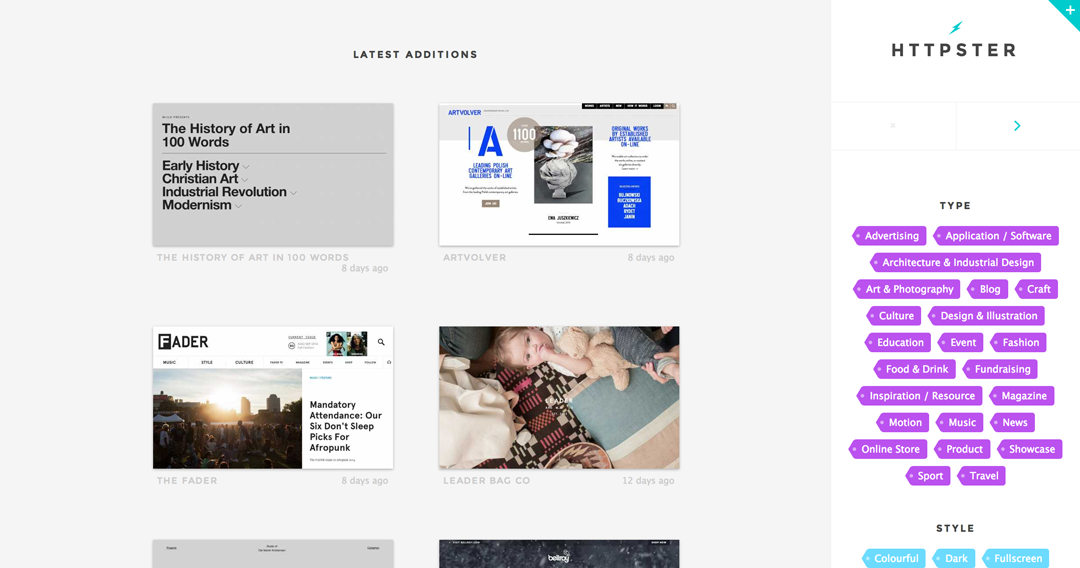Filter by Culture tag

coord(893,316)
